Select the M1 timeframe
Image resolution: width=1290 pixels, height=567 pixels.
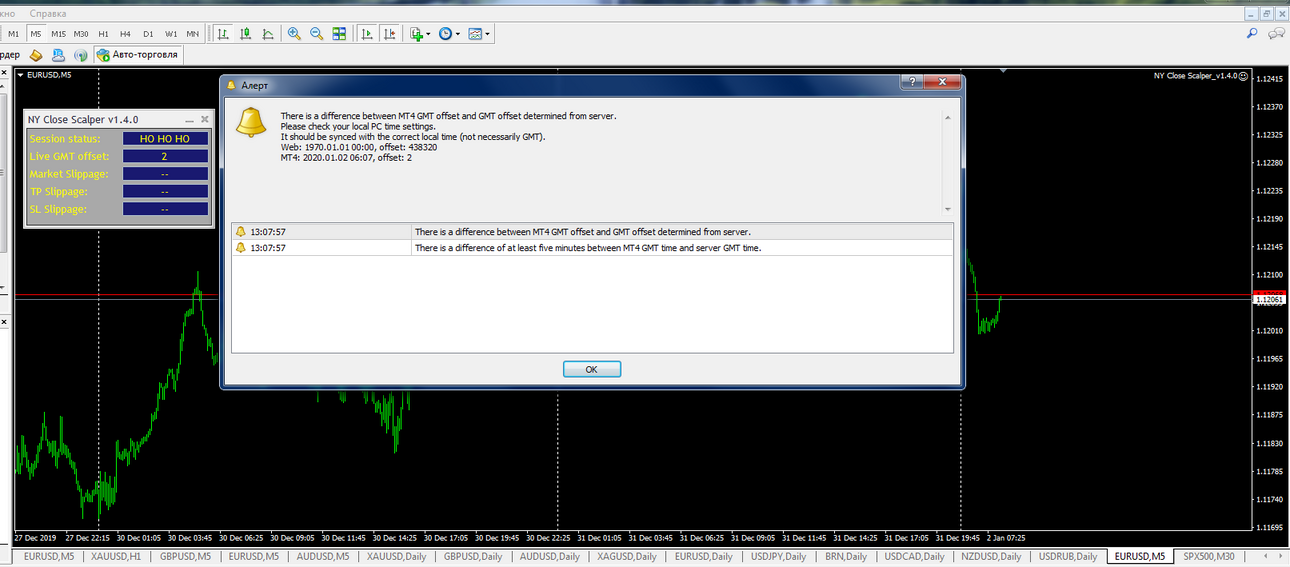13,34
